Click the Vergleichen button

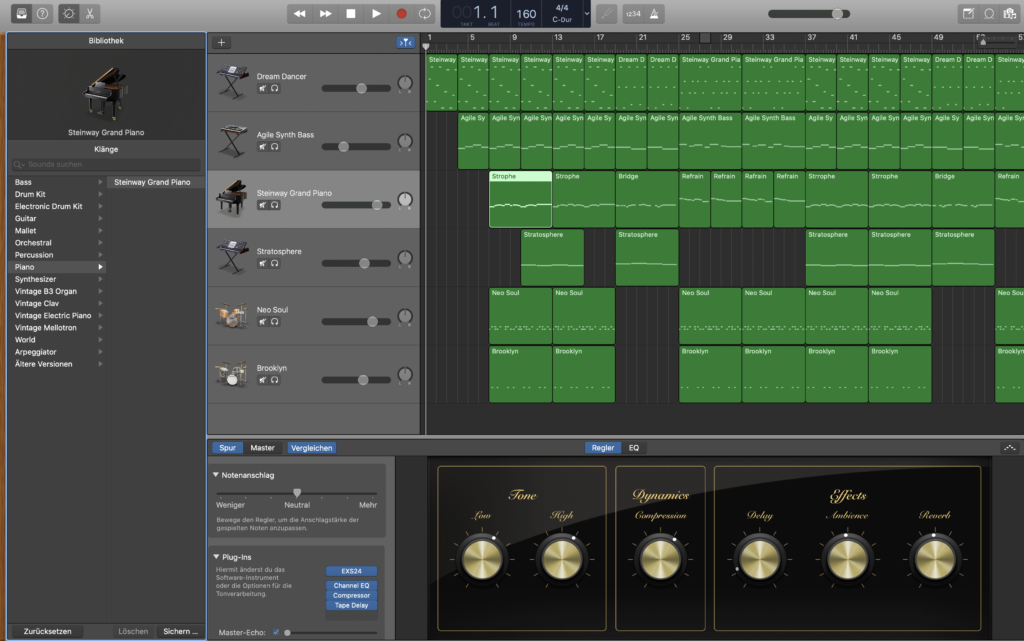[311, 448]
